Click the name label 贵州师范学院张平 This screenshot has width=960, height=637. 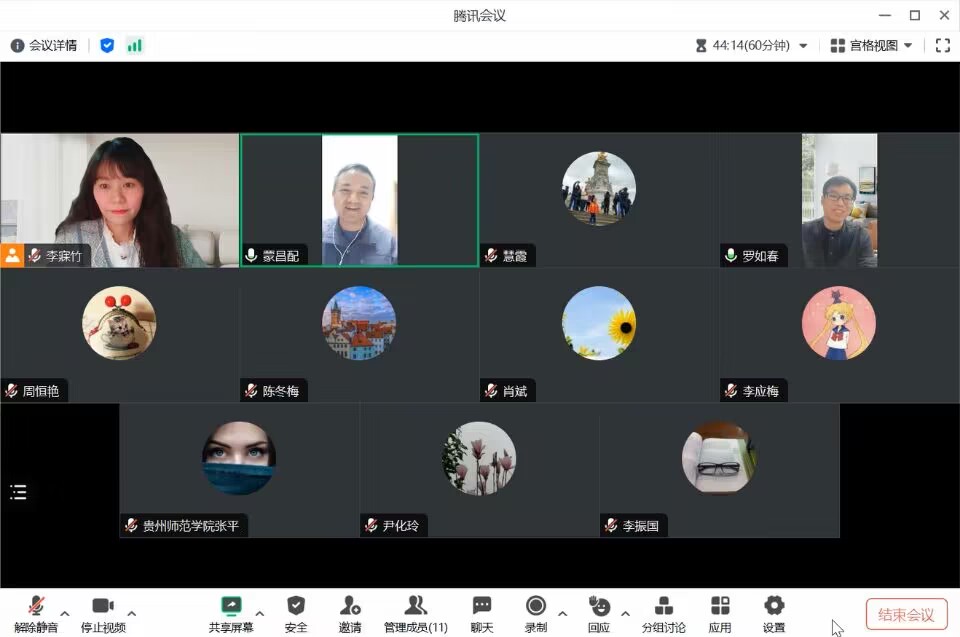[191, 526]
